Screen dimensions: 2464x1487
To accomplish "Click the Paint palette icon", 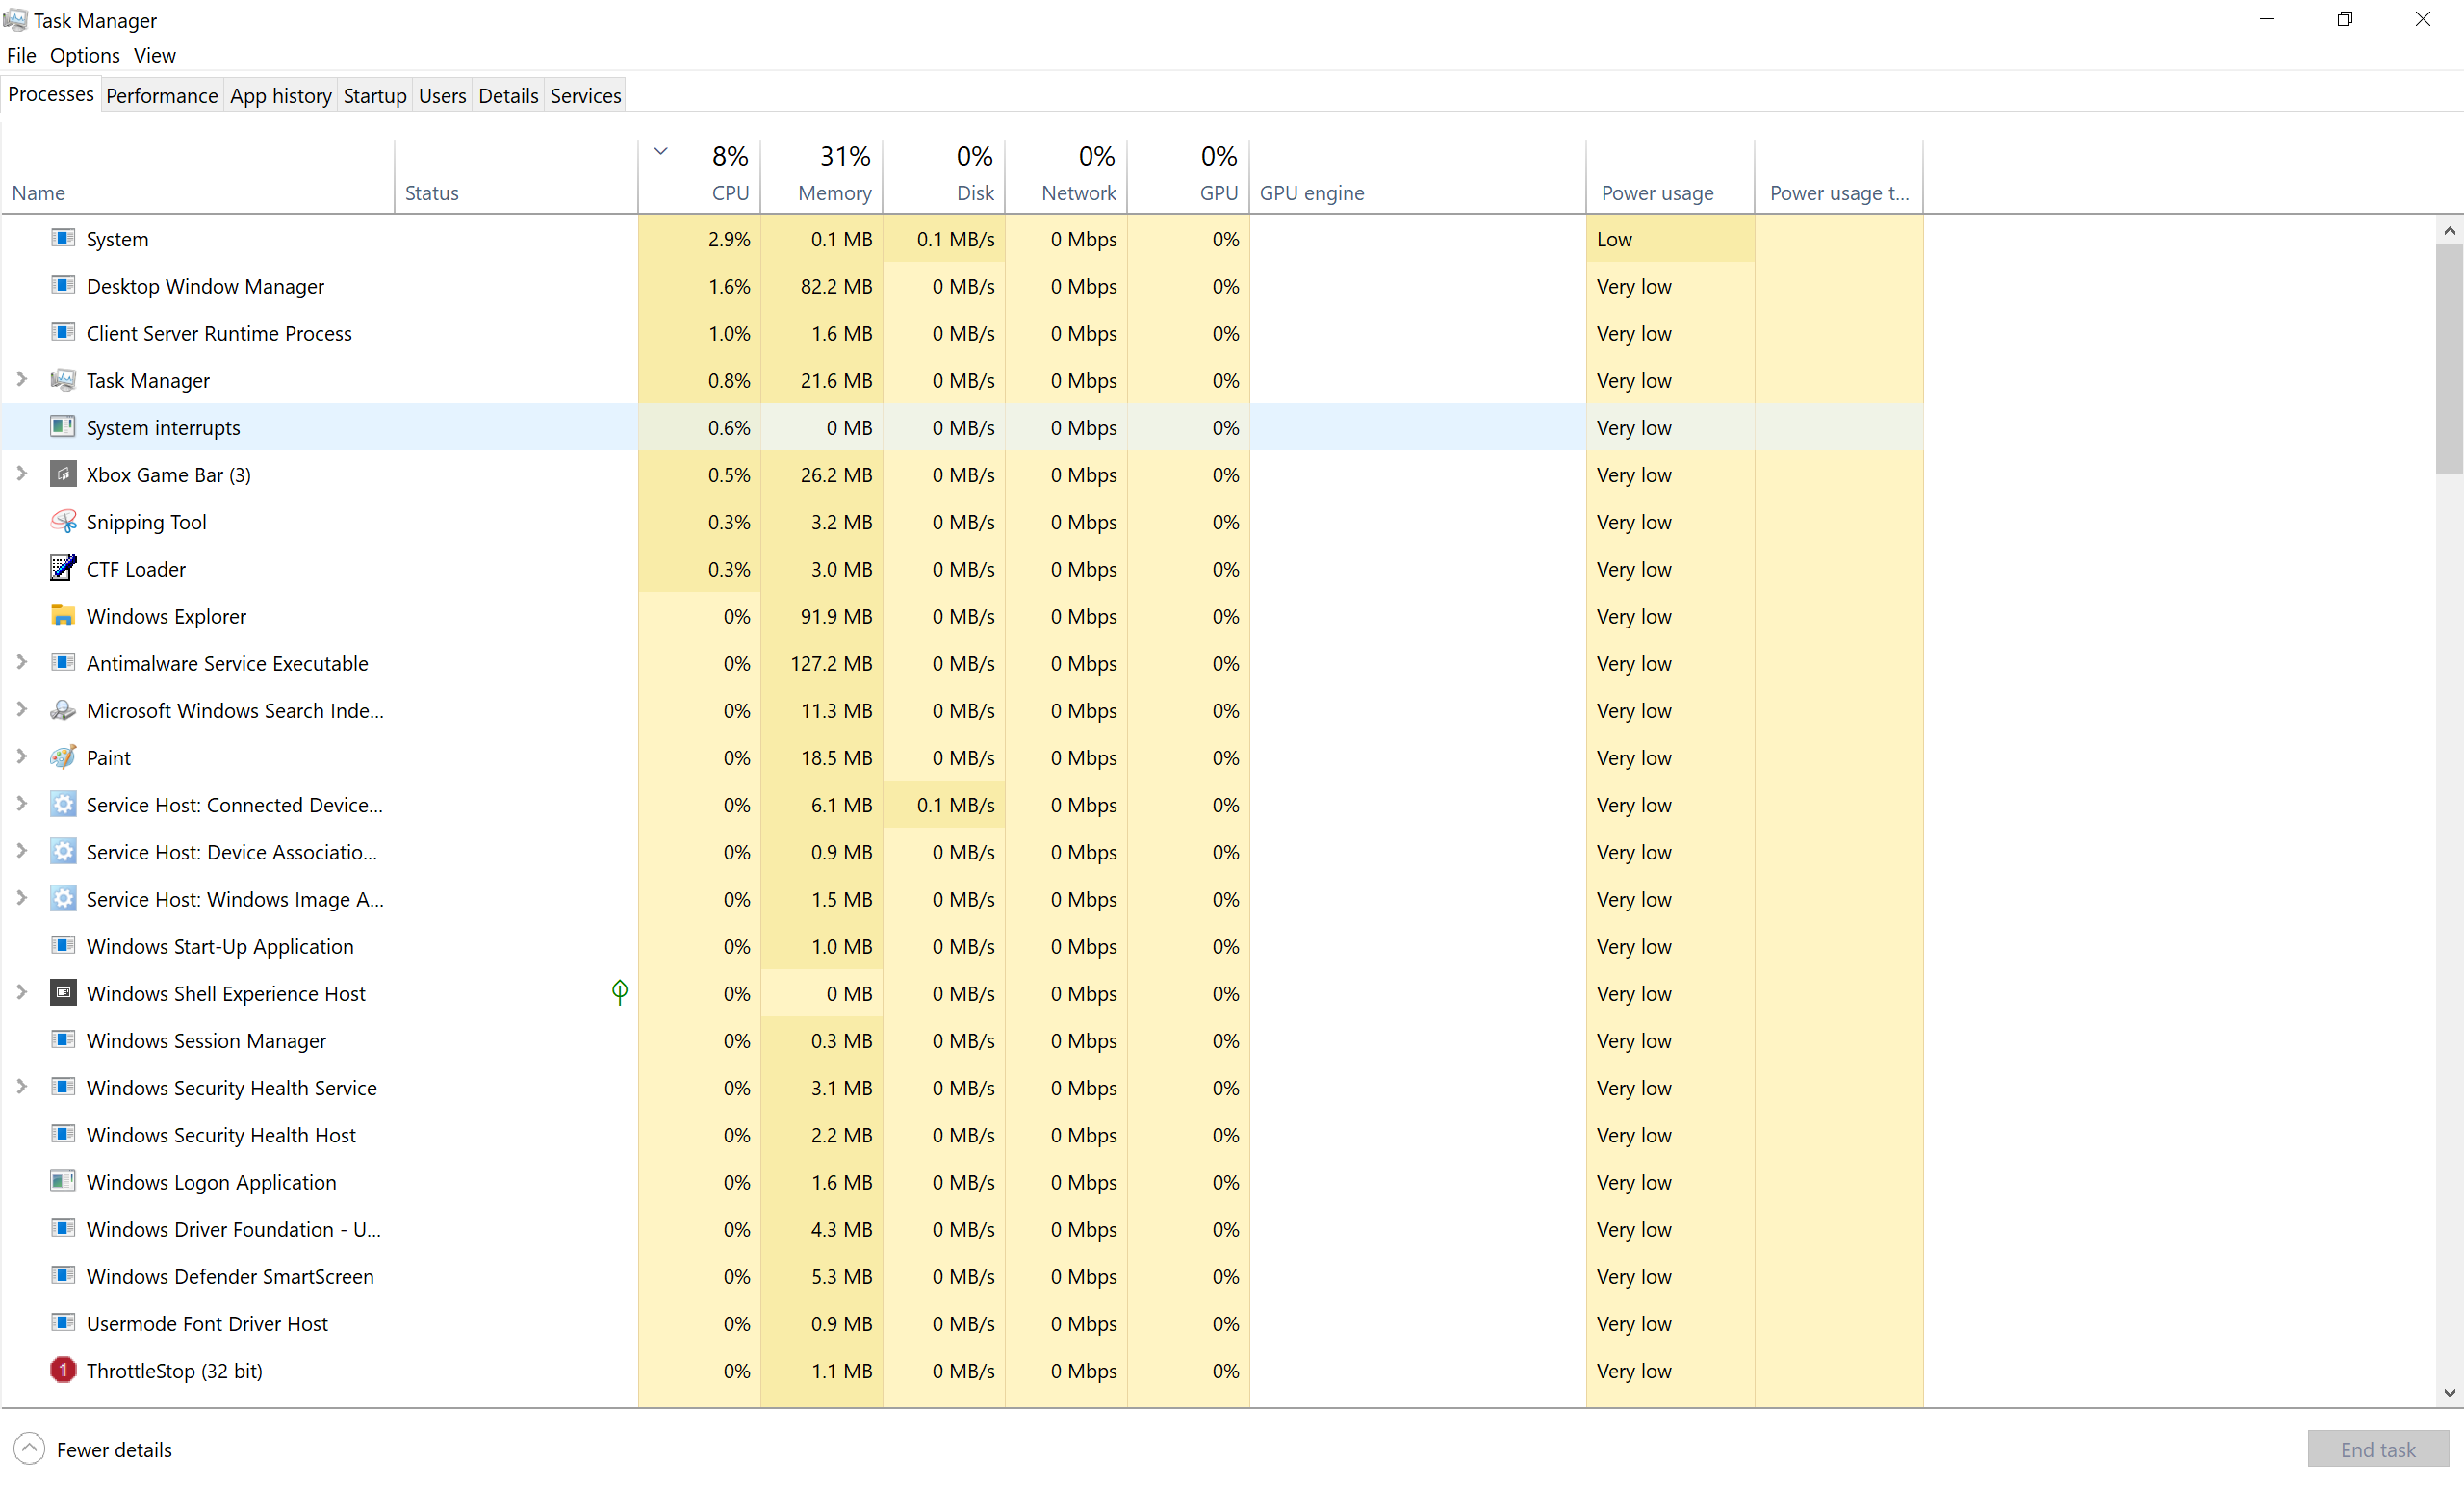I will pos(63,756).
